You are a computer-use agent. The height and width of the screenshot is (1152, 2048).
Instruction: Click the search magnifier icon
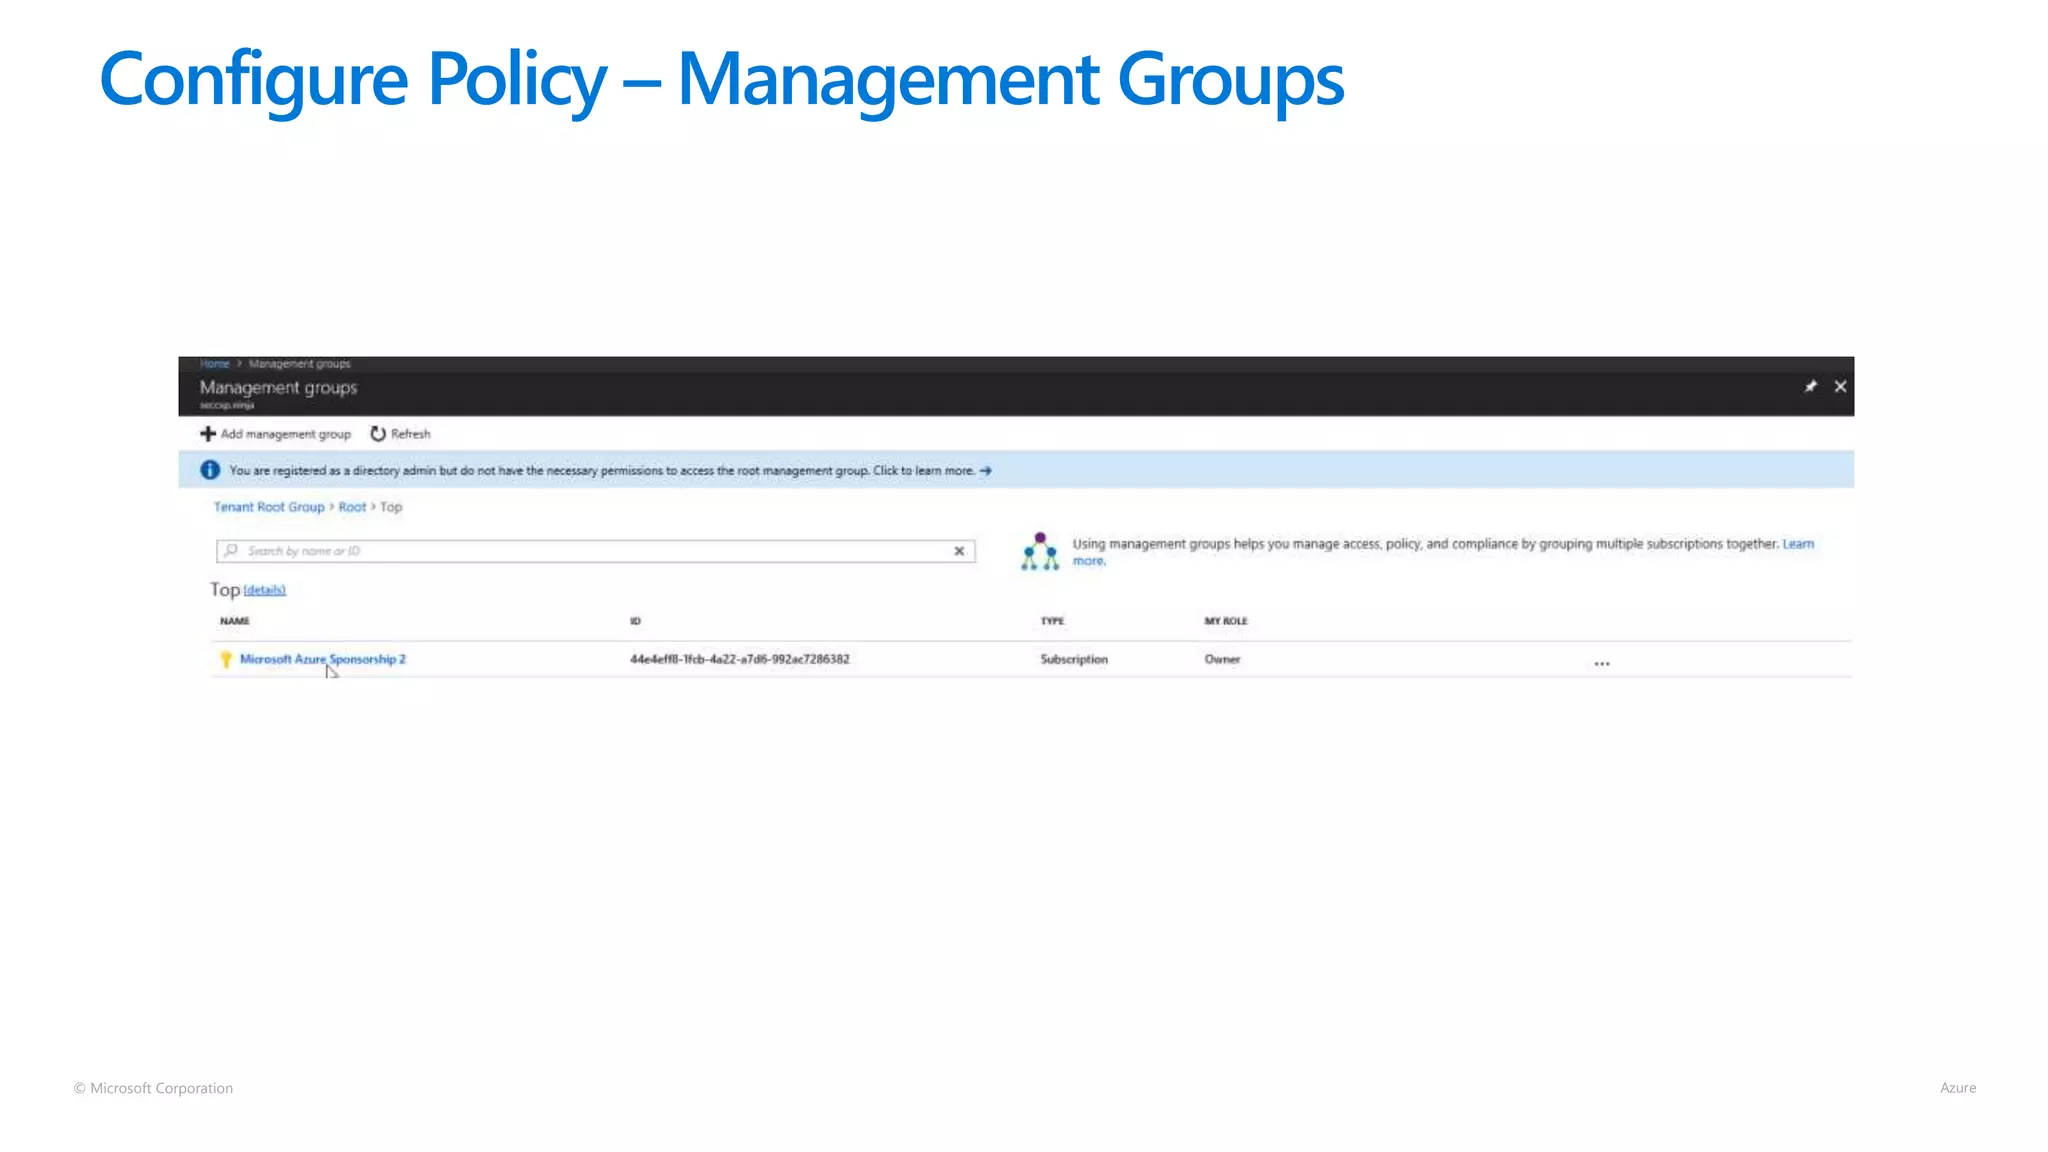click(231, 551)
